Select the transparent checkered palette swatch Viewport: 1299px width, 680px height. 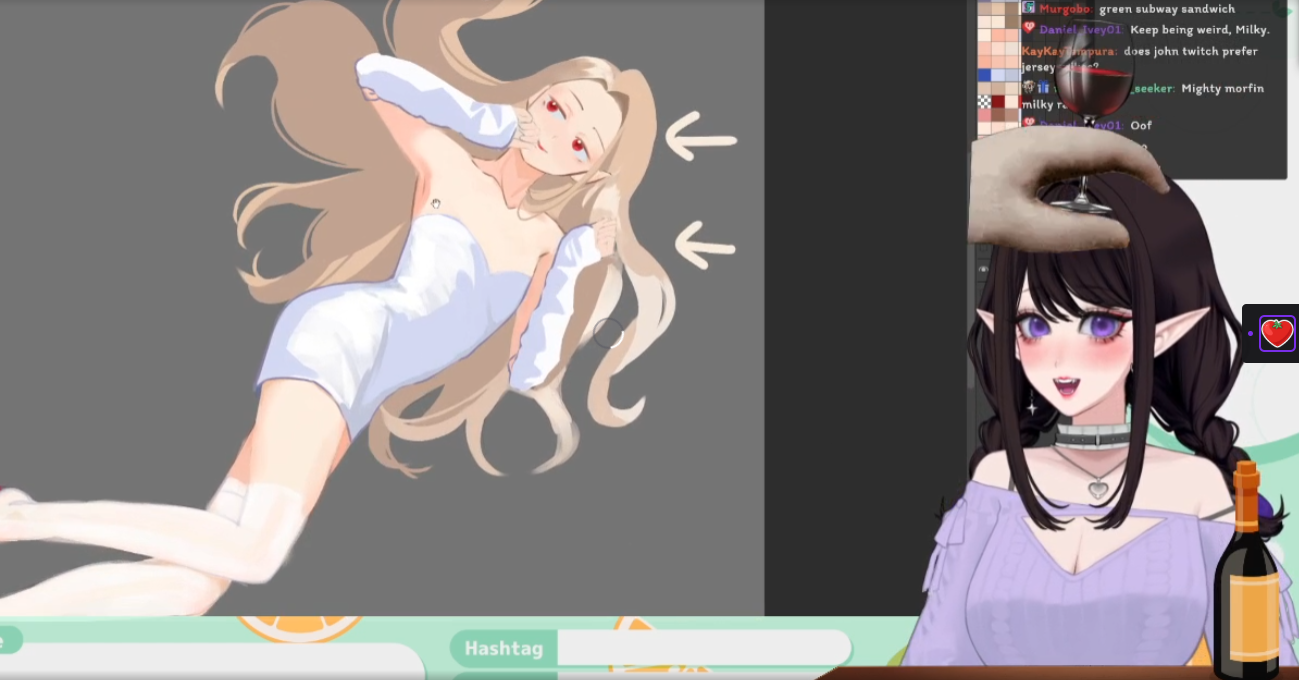click(x=984, y=101)
